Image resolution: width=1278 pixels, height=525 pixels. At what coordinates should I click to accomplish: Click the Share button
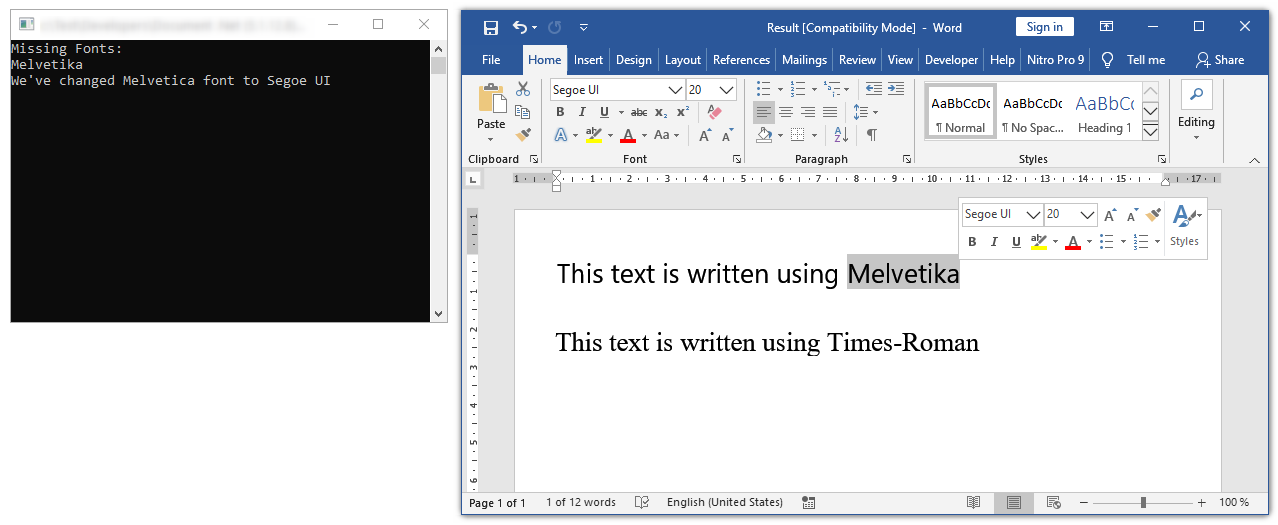coord(1220,60)
